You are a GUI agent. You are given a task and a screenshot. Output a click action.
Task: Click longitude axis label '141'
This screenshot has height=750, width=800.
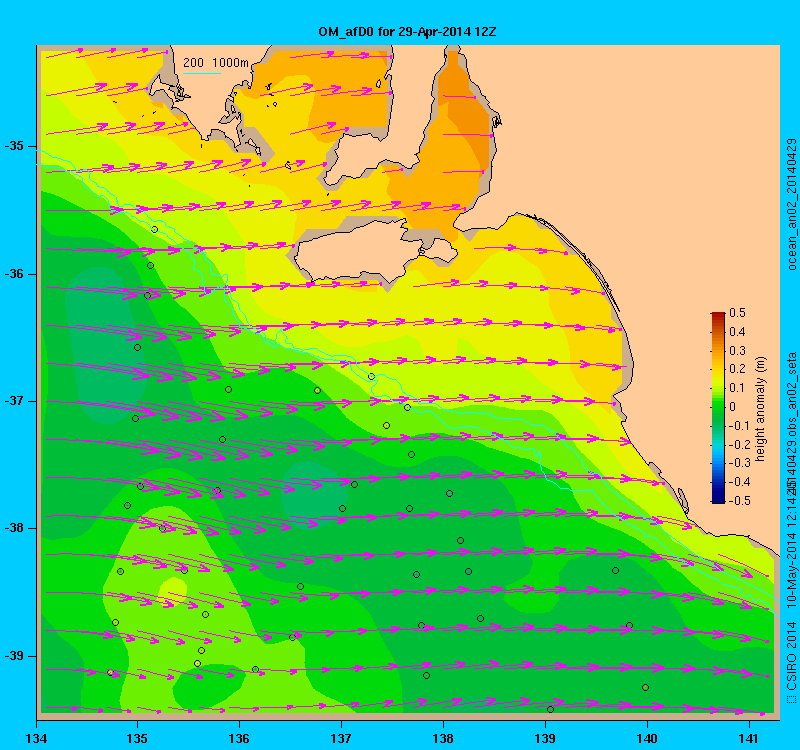(749, 738)
